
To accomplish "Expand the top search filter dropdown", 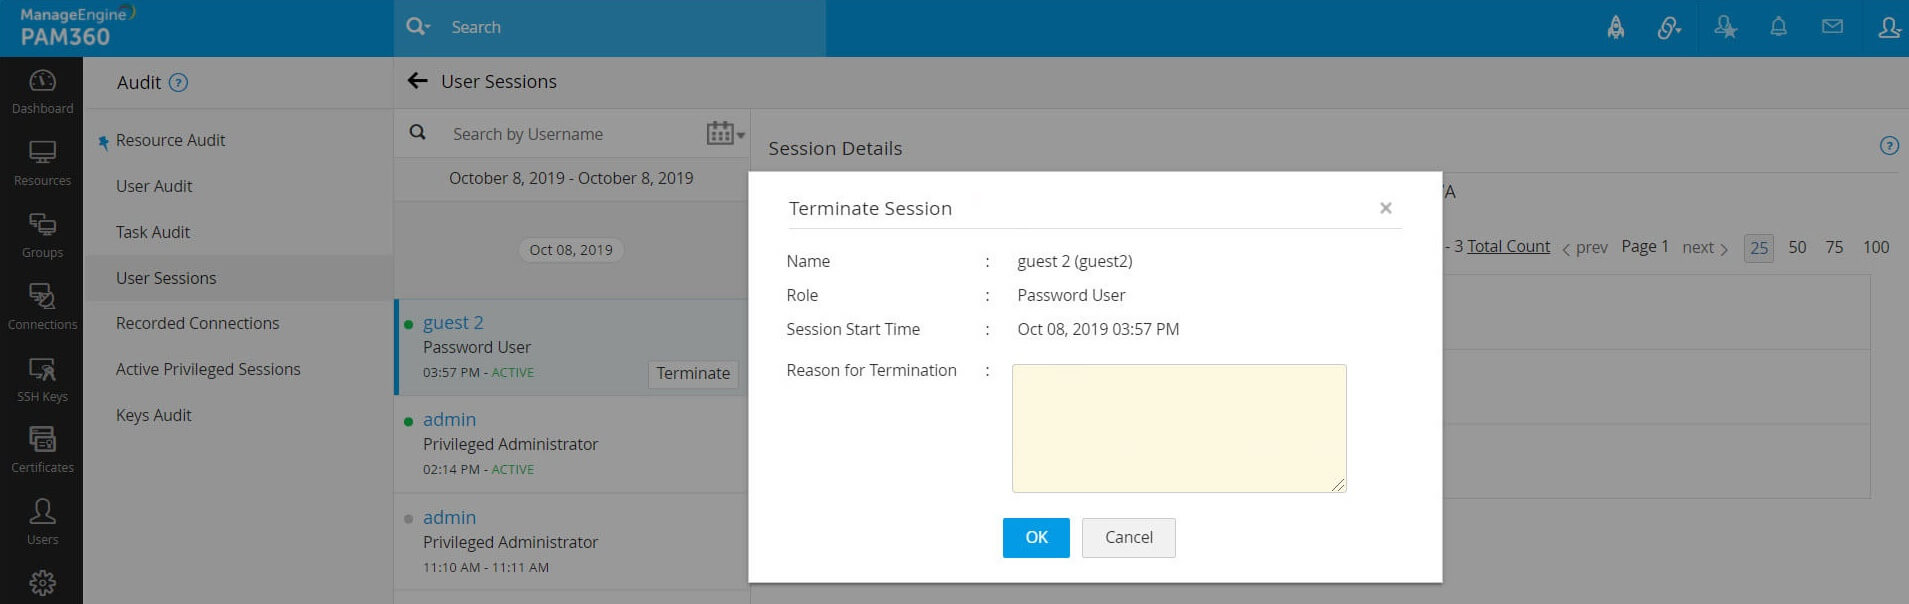I will pos(418,27).
